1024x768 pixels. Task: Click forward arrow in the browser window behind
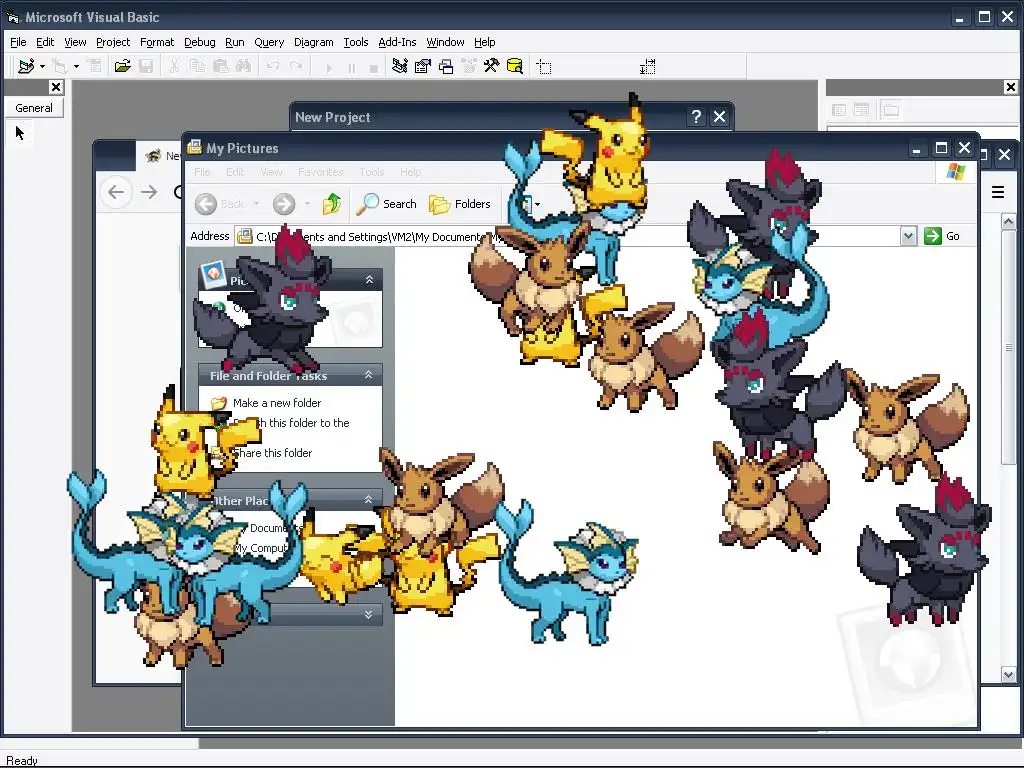pyautogui.click(x=150, y=192)
